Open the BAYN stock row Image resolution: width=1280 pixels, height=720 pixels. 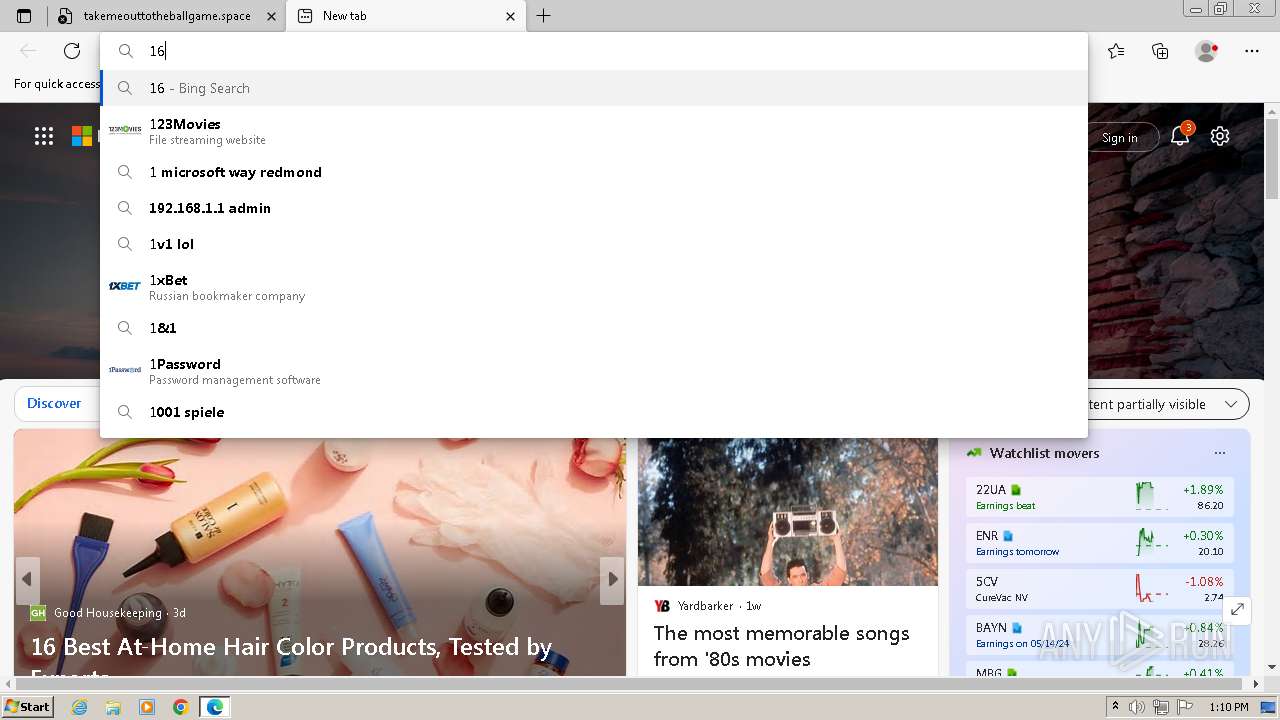coord(1100,635)
